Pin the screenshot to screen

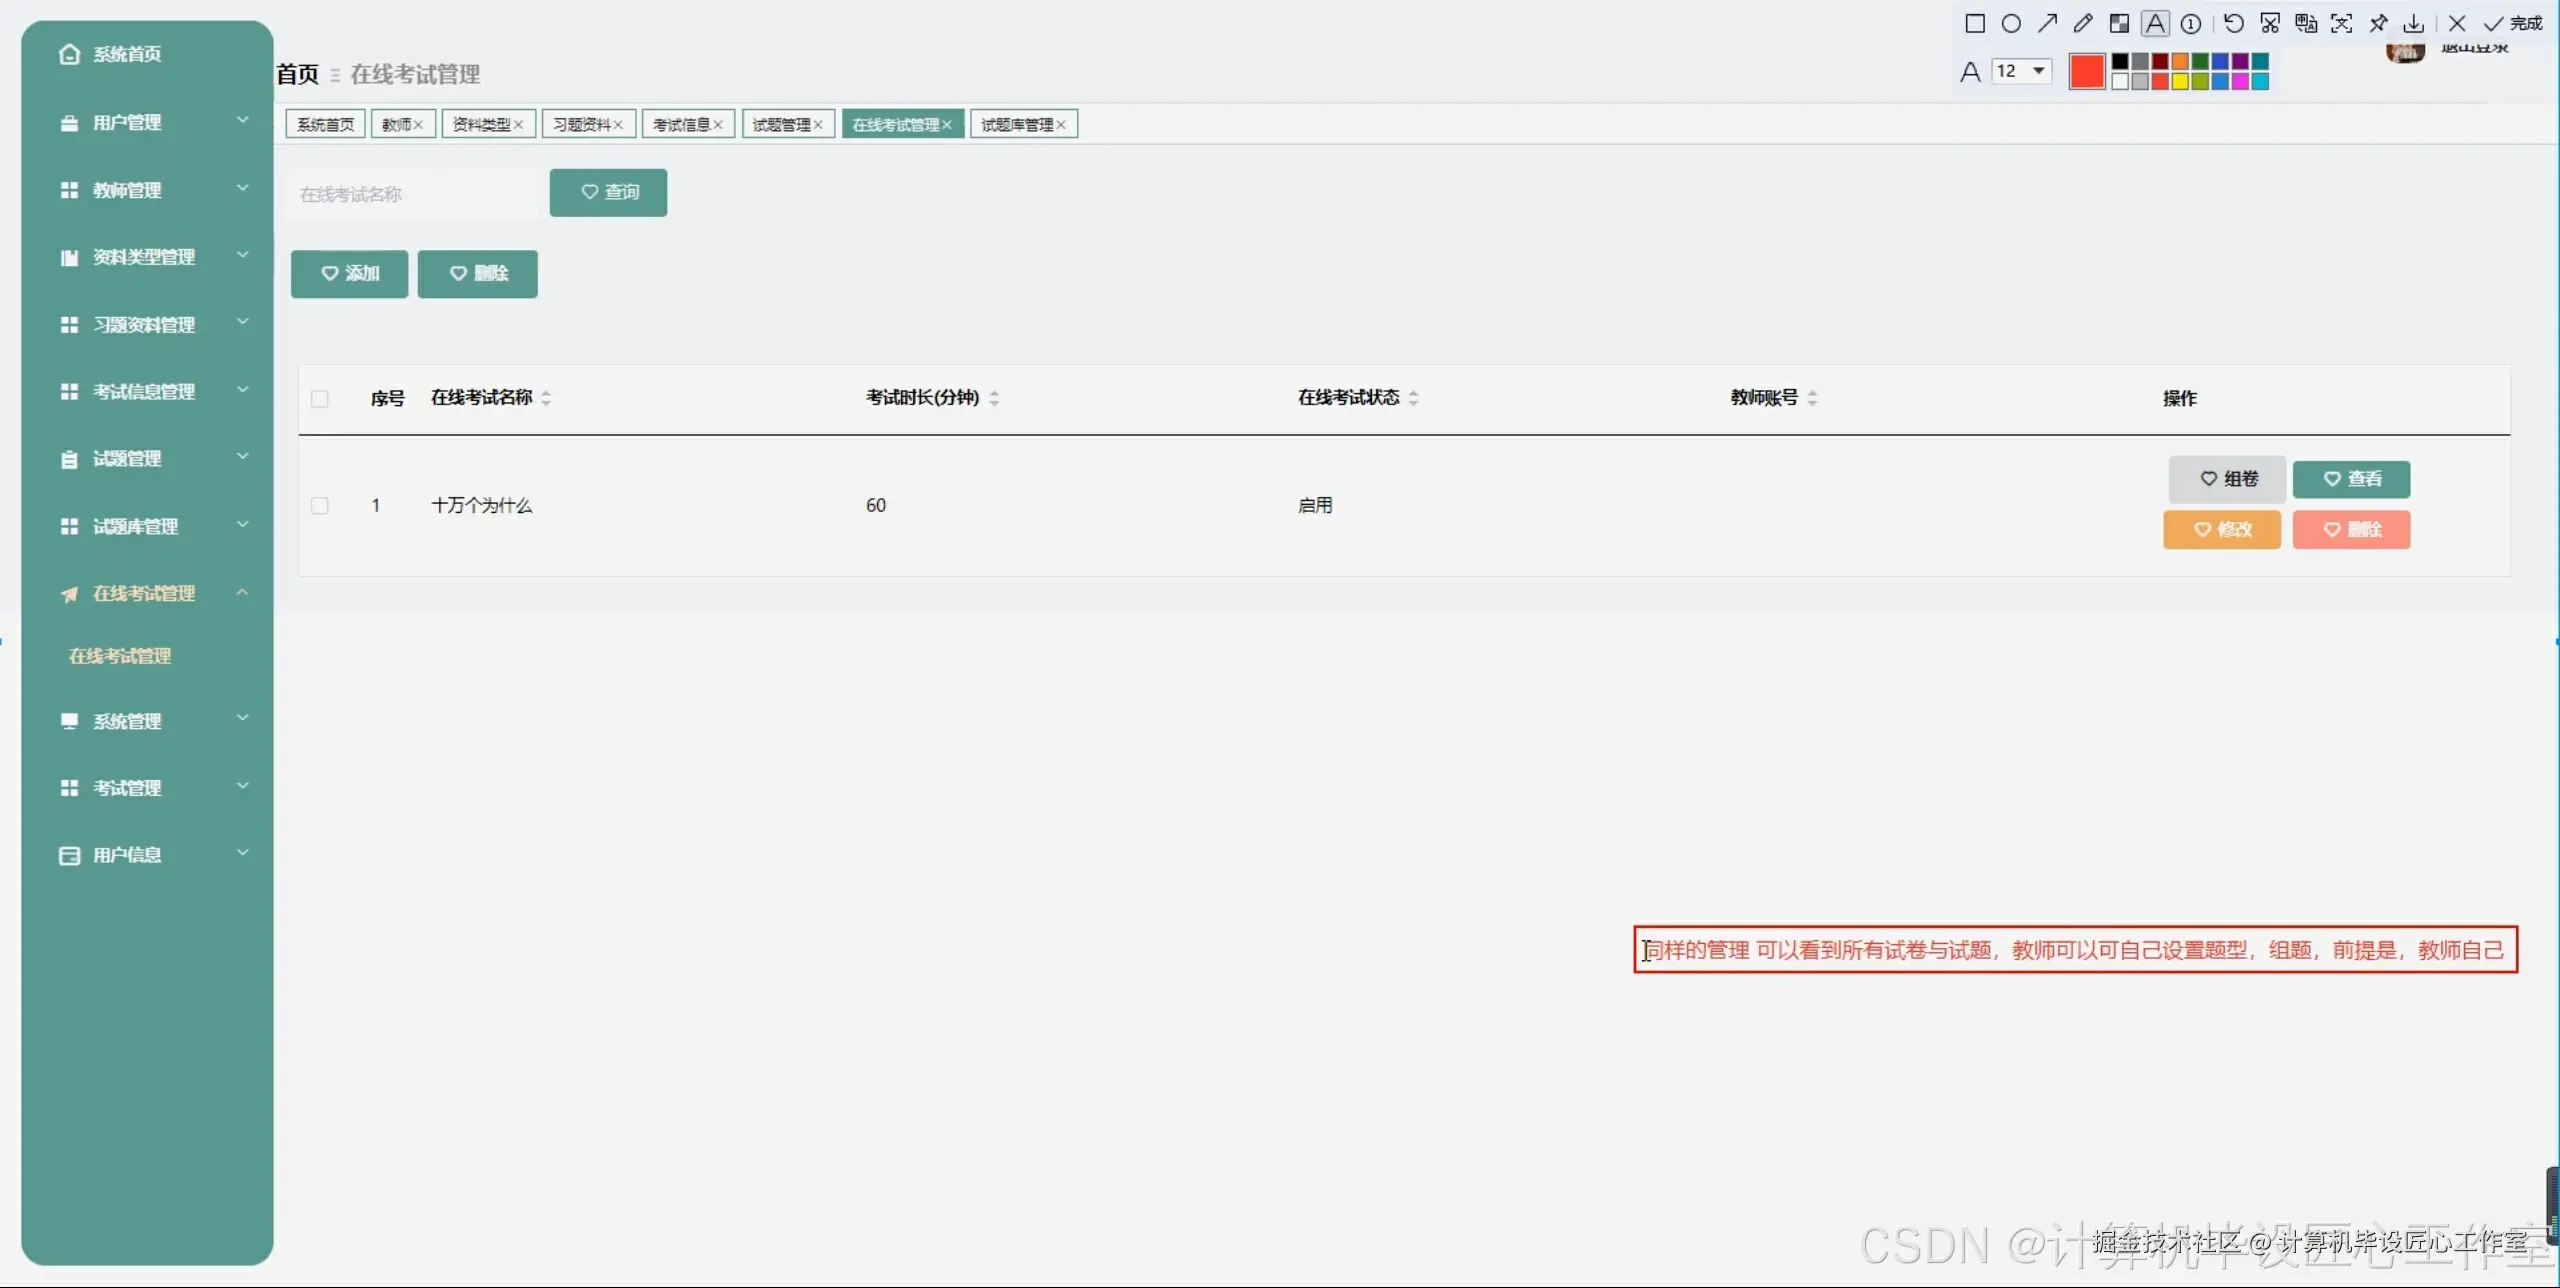point(2378,23)
